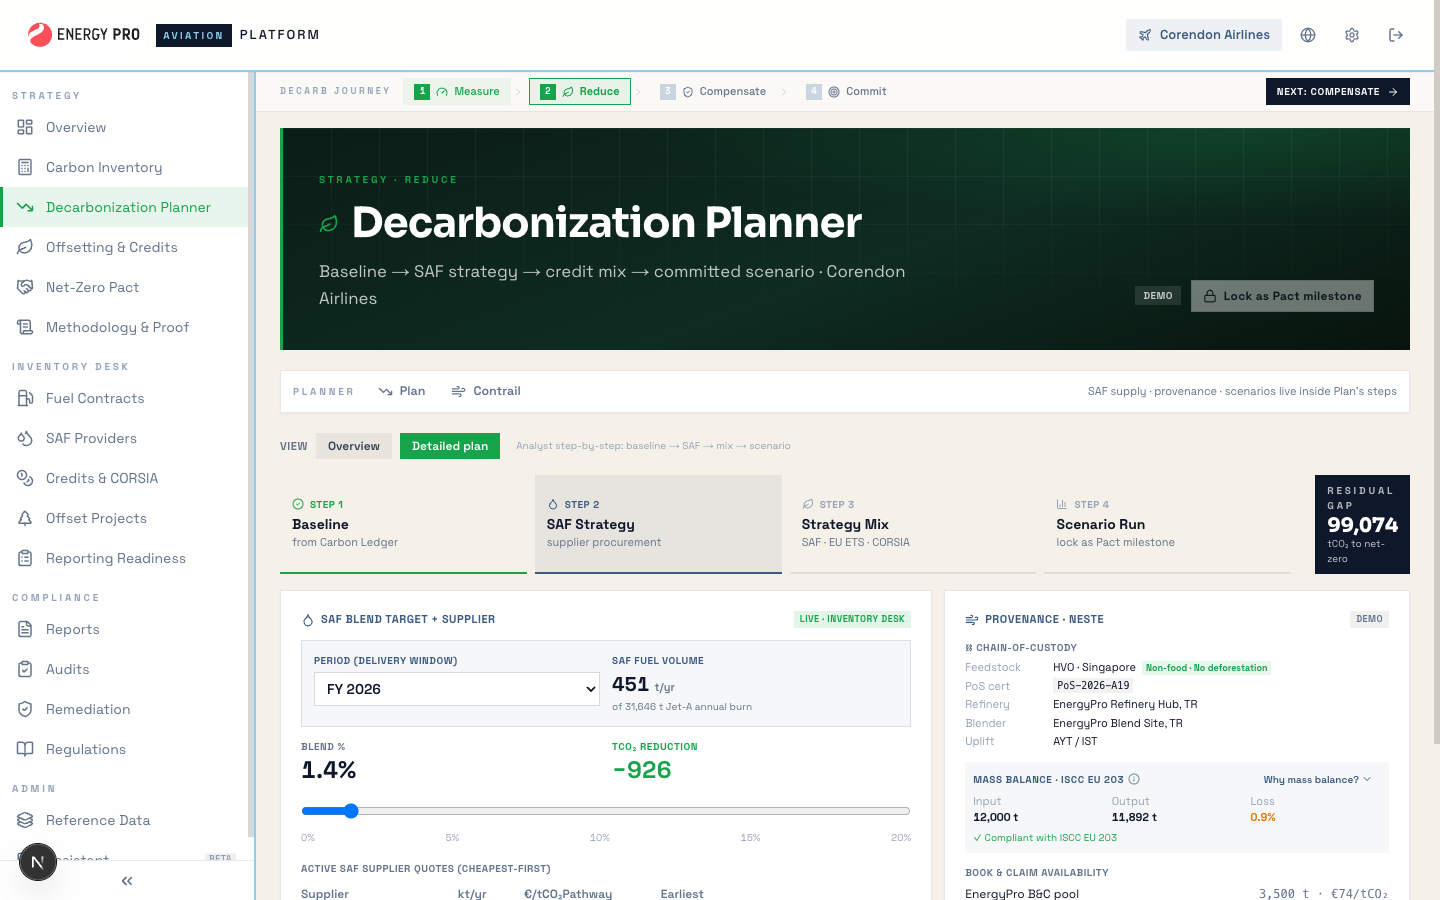
Task: Open Regulations page
Action: tap(124, 749)
